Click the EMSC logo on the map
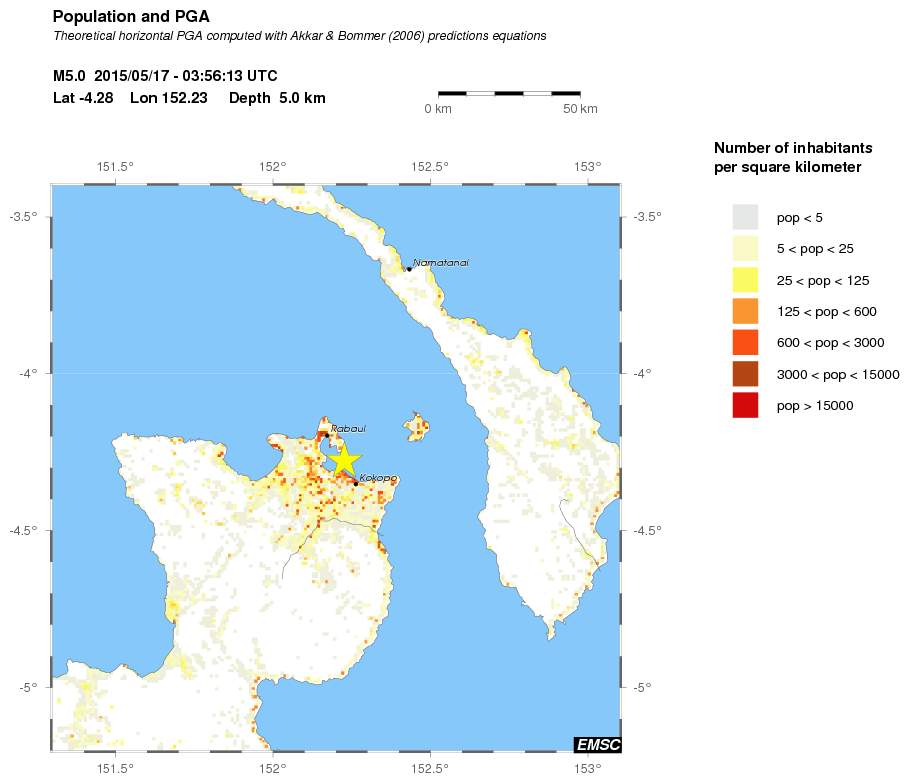 coord(596,744)
